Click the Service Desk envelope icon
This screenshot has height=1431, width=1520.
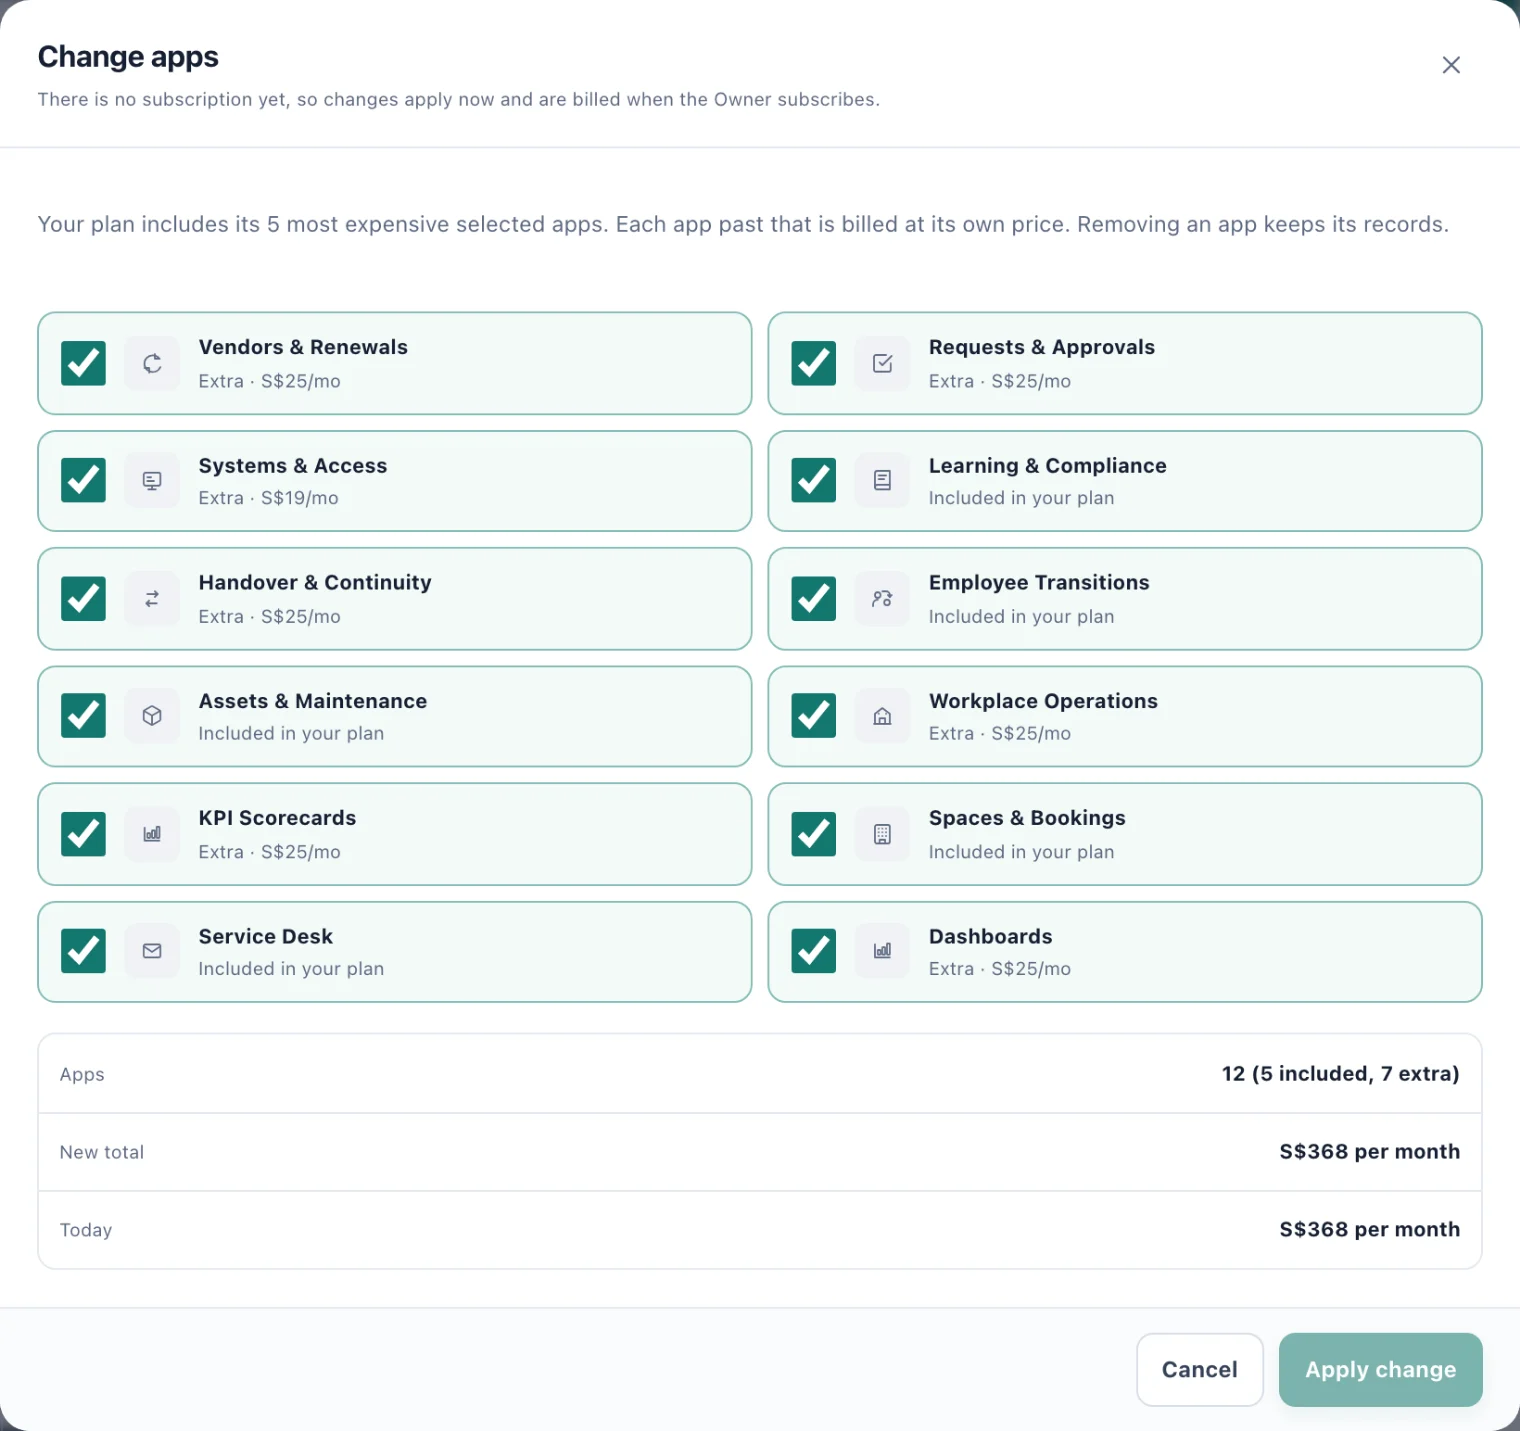click(x=152, y=951)
